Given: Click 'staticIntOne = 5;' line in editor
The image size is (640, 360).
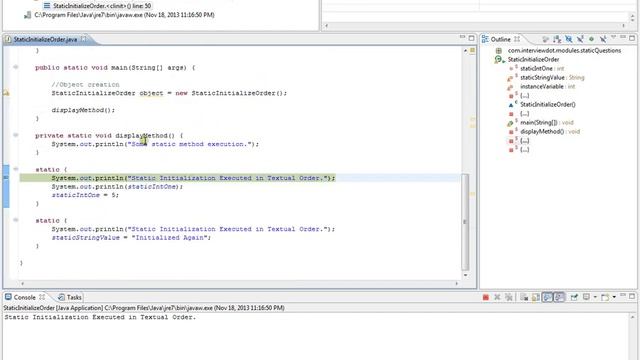Looking at the screenshot, I should pyautogui.click(x=85, y=195).
